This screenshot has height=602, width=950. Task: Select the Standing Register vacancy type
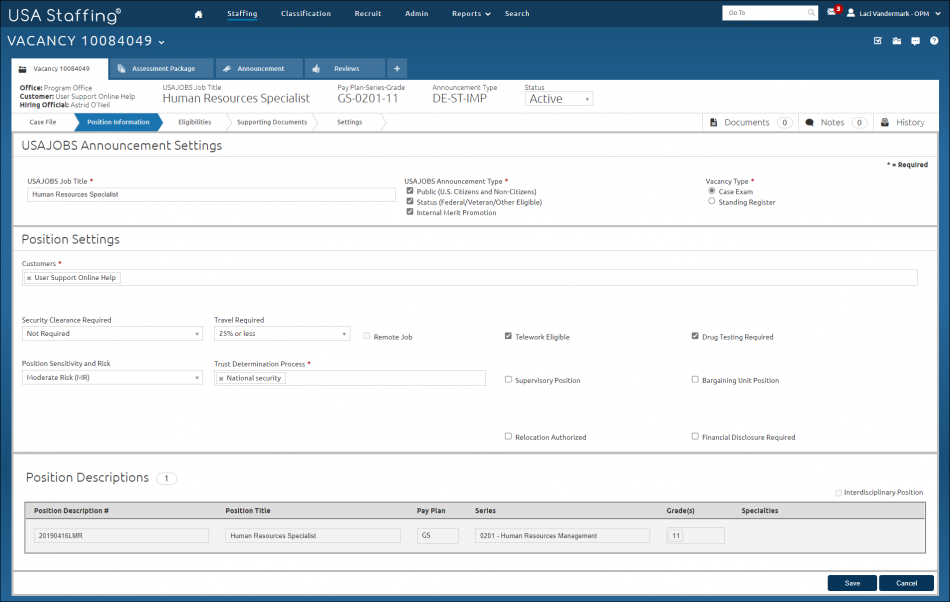pos(712,201)
